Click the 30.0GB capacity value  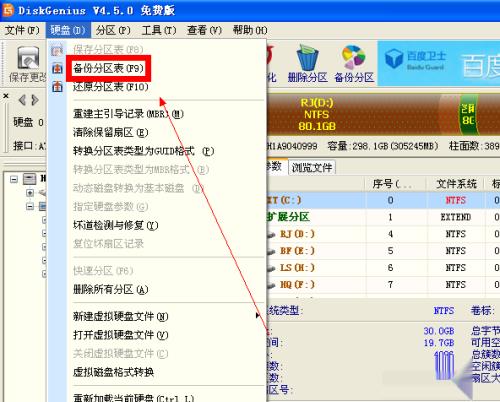439,331
